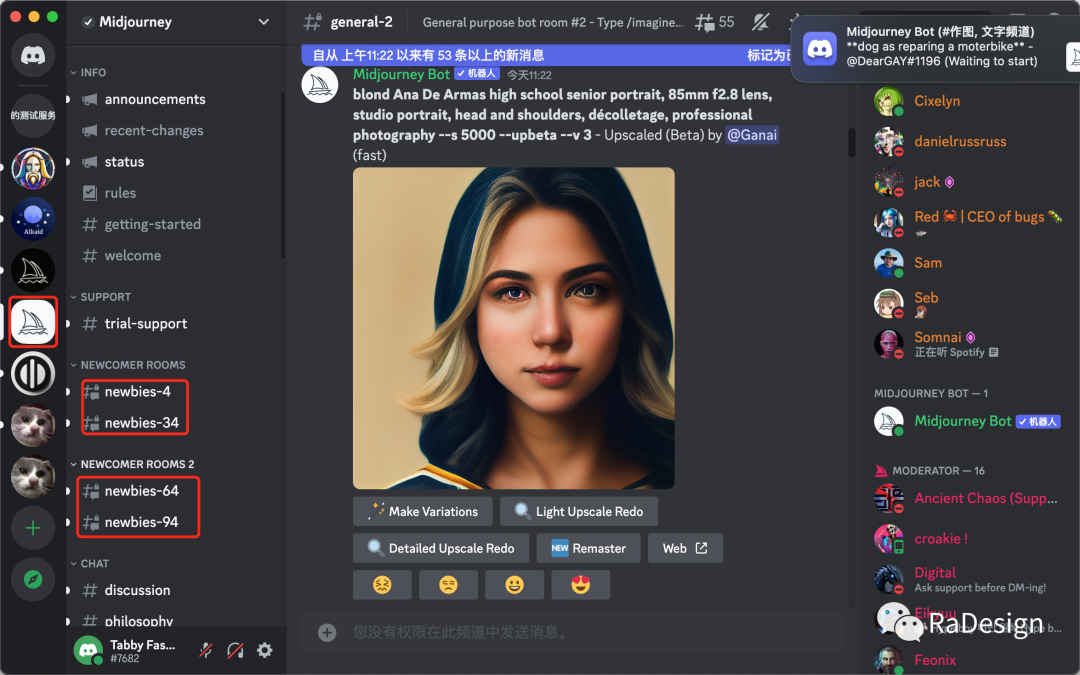Collapse the CHAT category
Viewport: 1080px width, 675px height.
90,563
